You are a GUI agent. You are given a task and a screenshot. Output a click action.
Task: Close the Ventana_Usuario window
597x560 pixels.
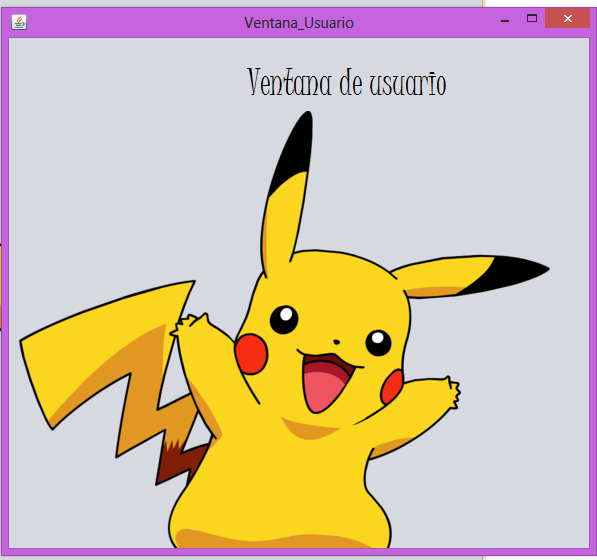[568, 18]
